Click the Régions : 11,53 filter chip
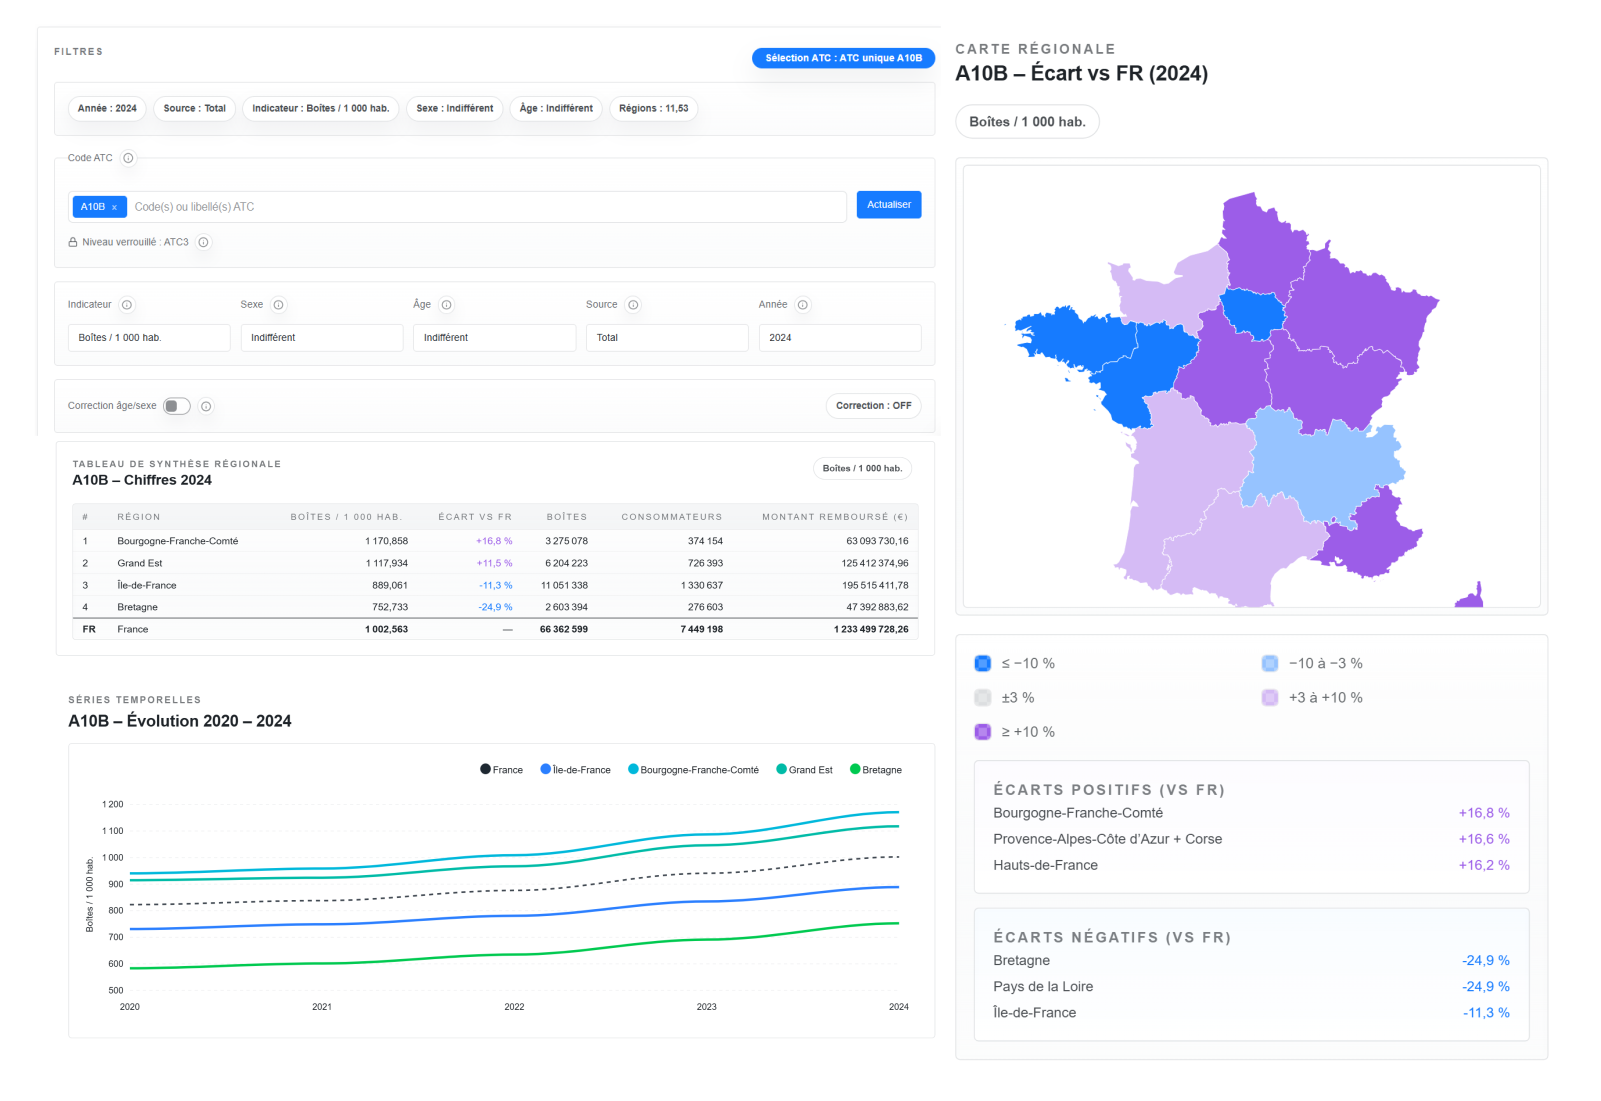This screenshot has width=1601, height=1101. 653,108
